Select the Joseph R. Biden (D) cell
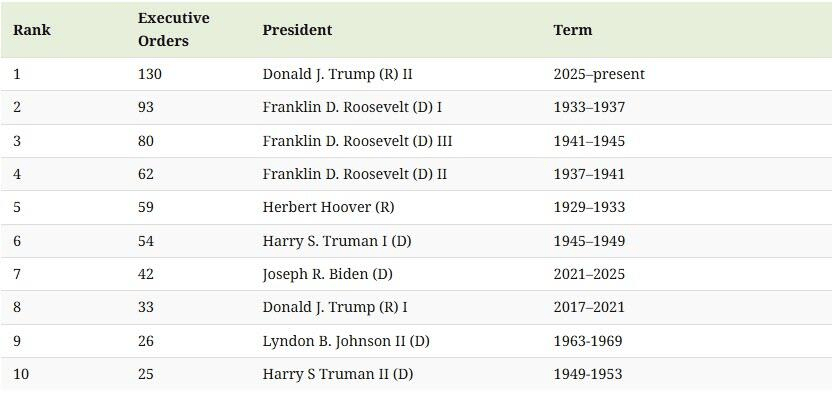This screenshot has width=834, height=394. click(328, 274)
